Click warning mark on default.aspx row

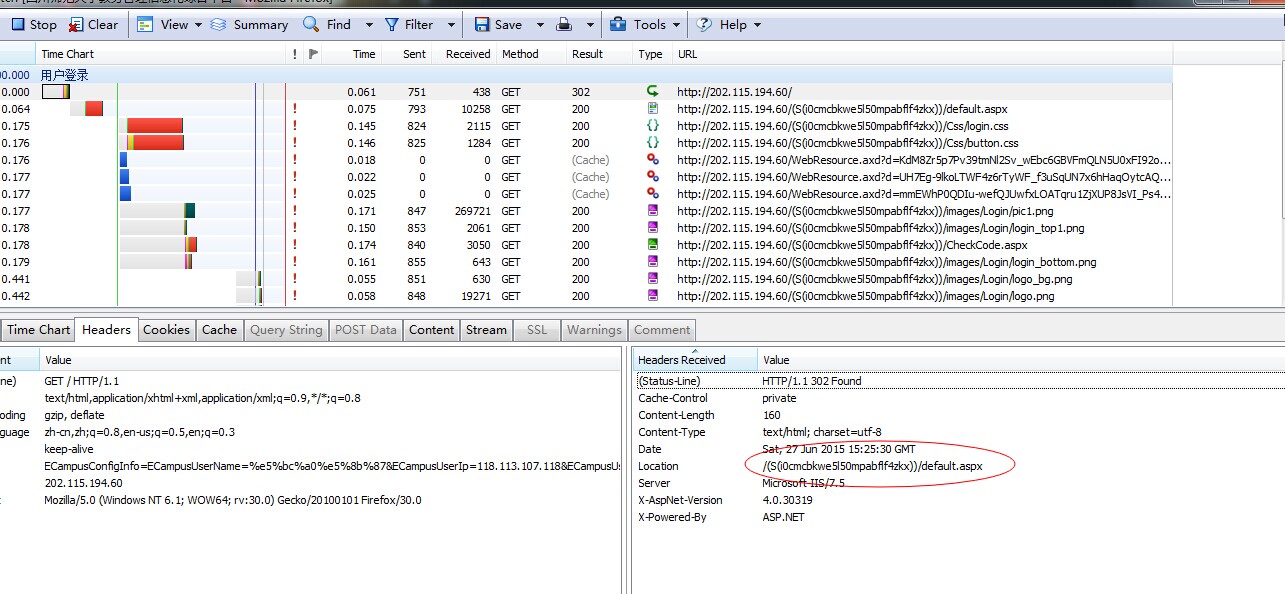(295, 109)
